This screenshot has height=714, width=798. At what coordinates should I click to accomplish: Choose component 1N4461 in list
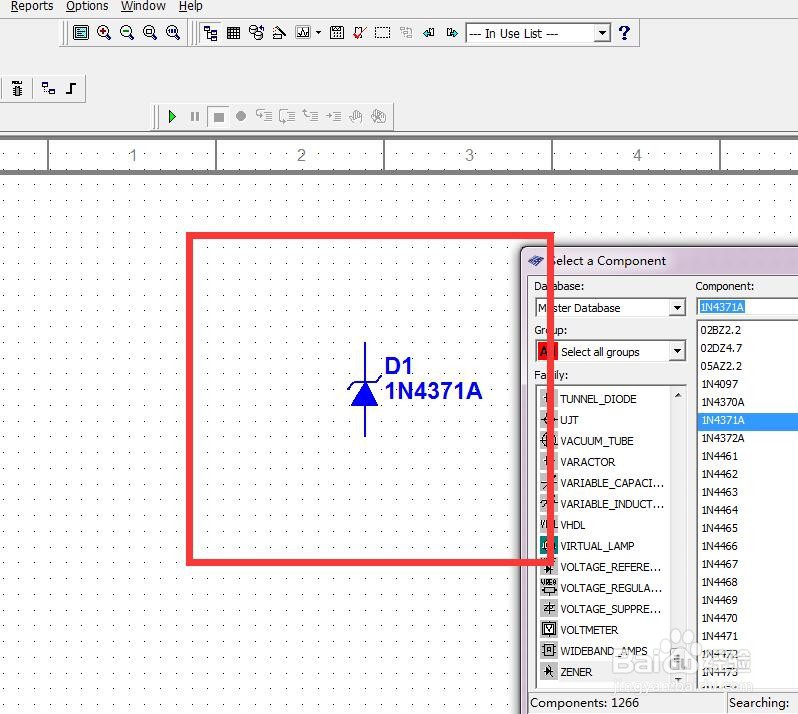click(719, 456)
